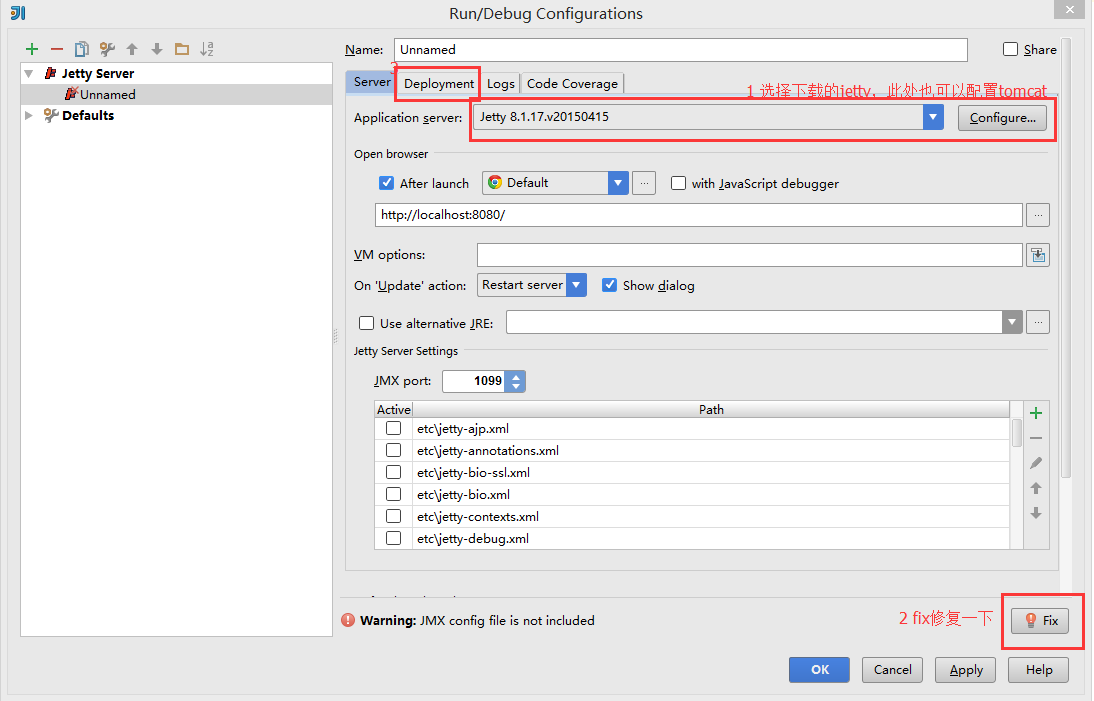The height and width of the screenshot is (701, 1094).
Task: Activate etc\jetty-debug.xml
Action: (x=394, y=538)
